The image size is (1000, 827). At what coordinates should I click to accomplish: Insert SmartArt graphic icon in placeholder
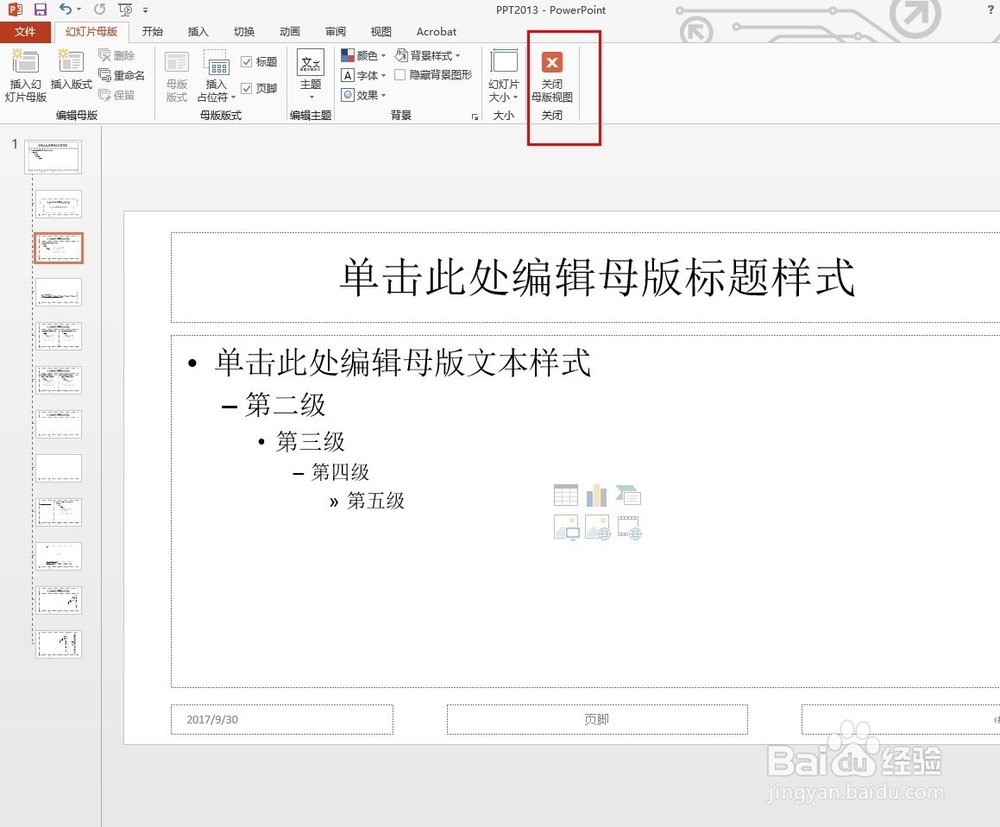pyautogui.click(x=628, y=495)
